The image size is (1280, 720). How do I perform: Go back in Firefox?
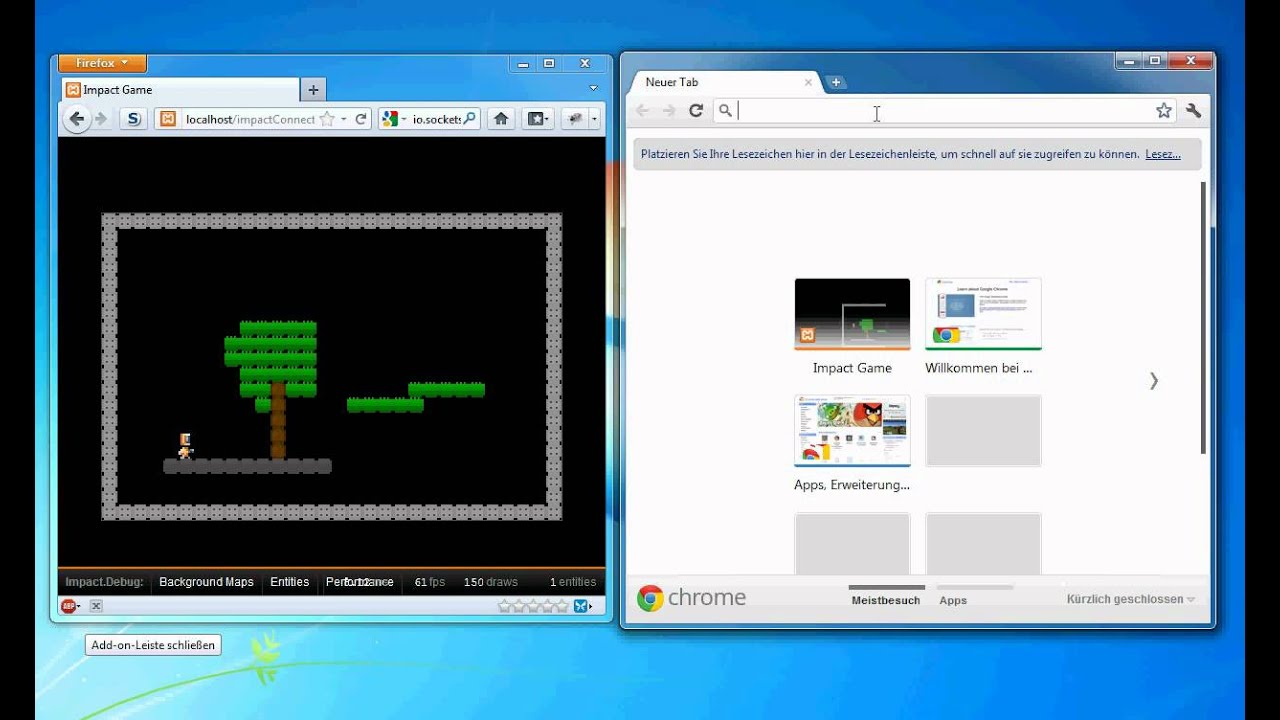click(x=77, y=119)
